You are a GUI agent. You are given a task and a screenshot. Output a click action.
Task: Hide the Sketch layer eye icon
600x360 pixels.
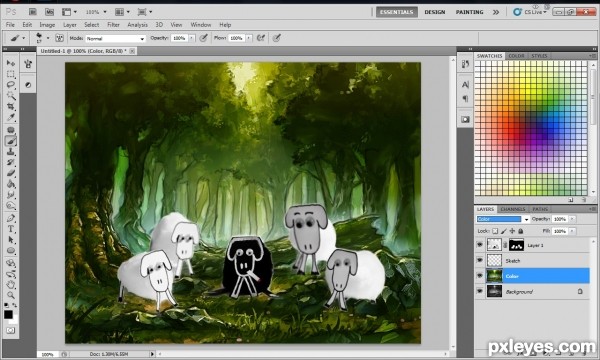point(480,261)
